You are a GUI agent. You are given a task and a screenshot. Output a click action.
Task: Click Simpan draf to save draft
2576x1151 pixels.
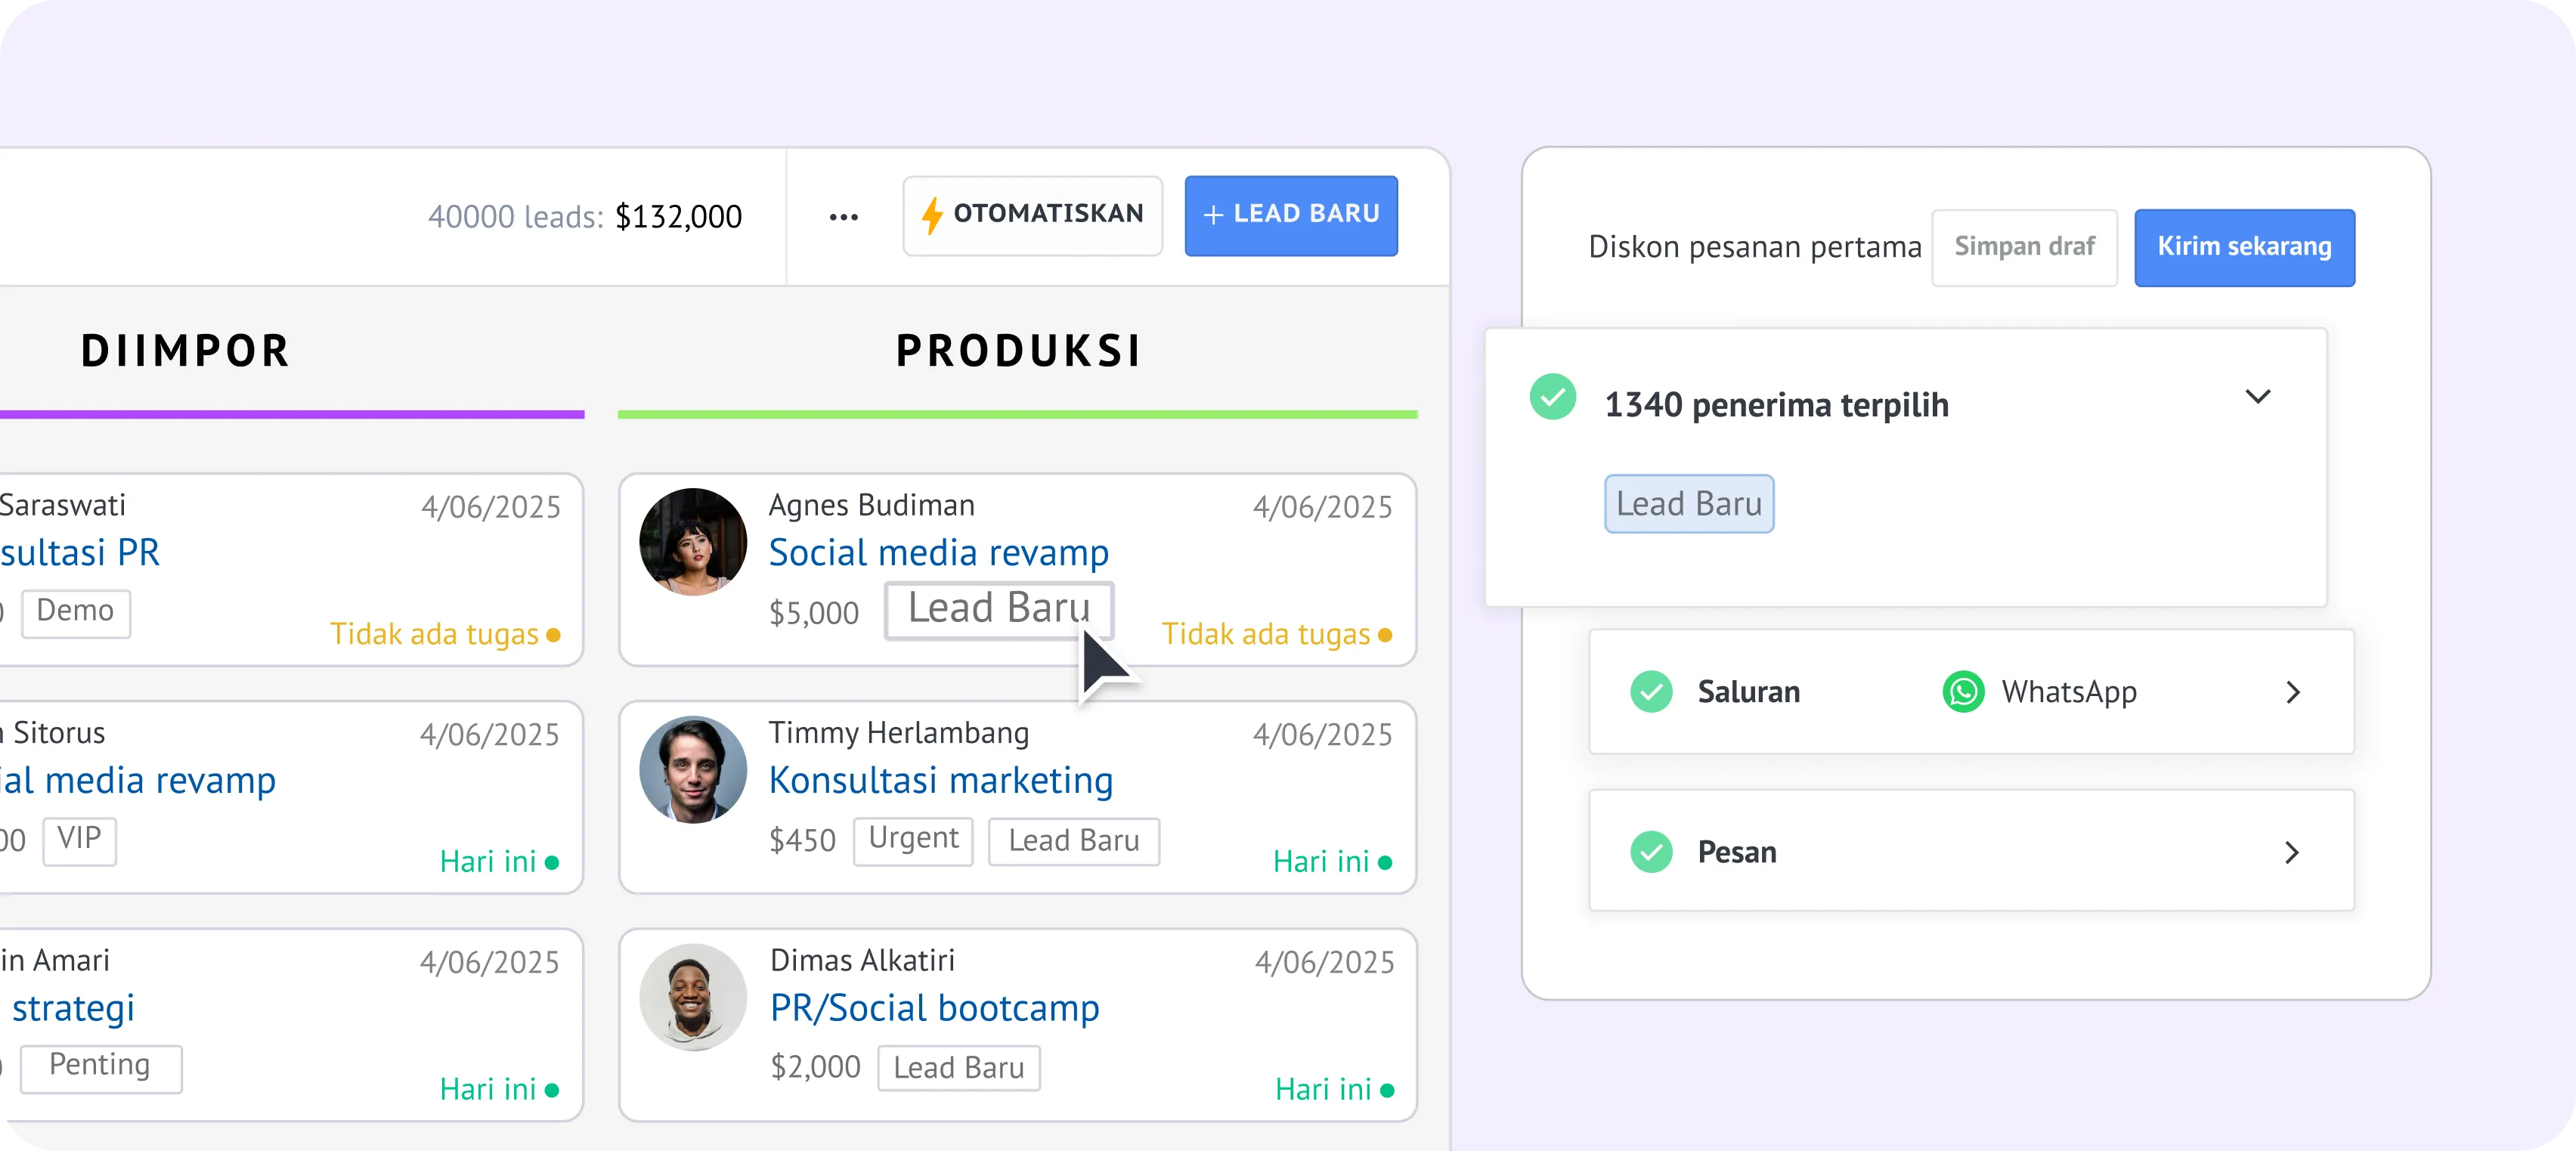[x=2024, y=247]
